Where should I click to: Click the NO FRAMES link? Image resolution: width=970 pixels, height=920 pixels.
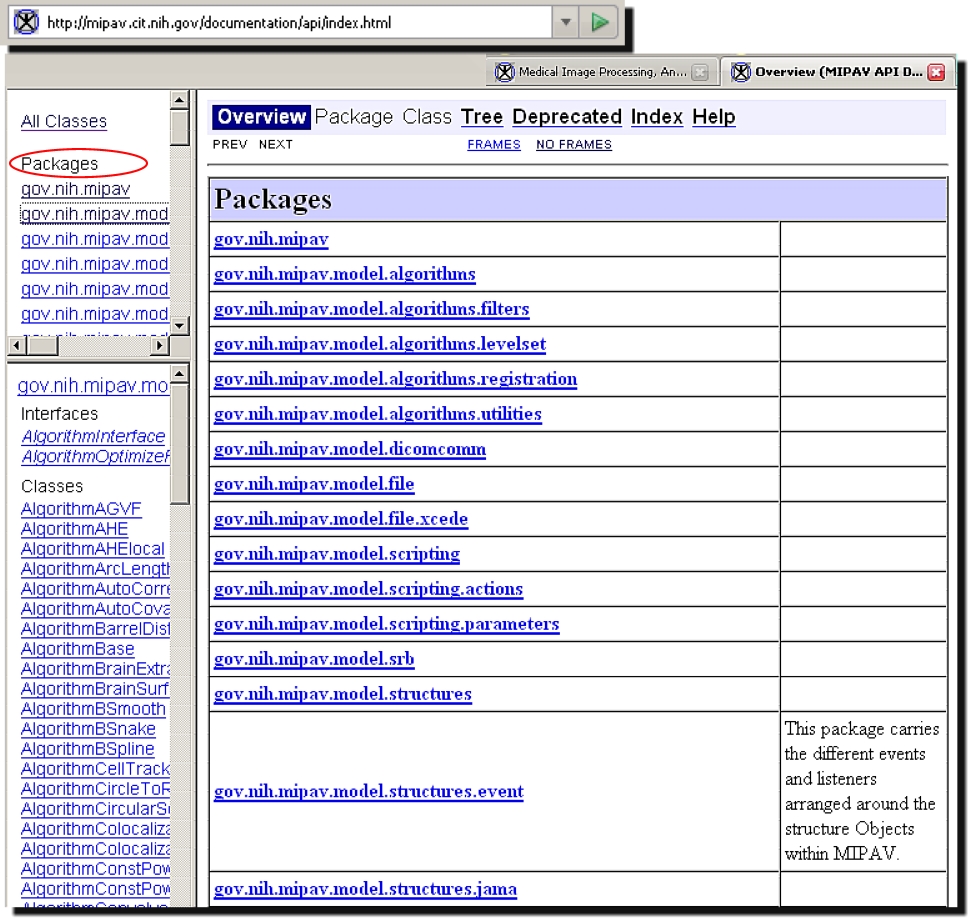point(573,145)
